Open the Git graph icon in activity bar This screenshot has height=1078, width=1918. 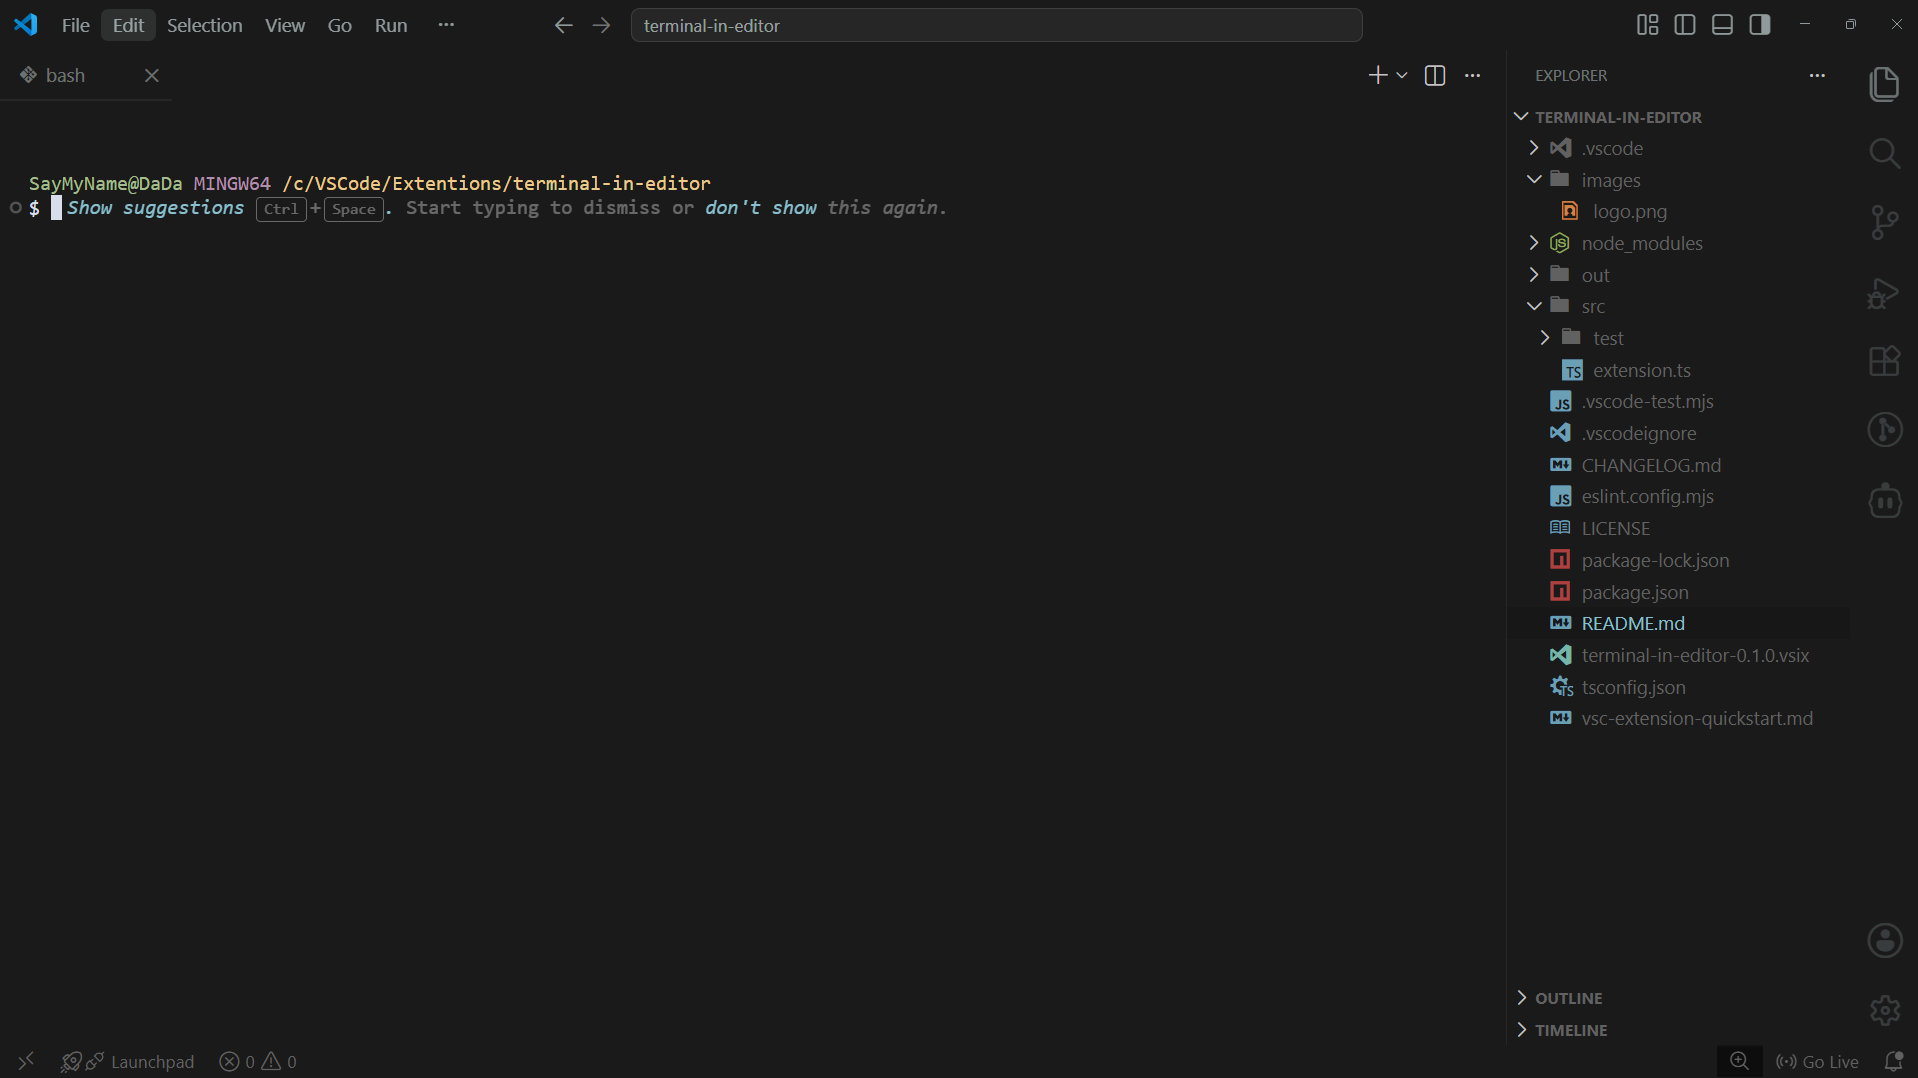click(x=1884, y=430)
